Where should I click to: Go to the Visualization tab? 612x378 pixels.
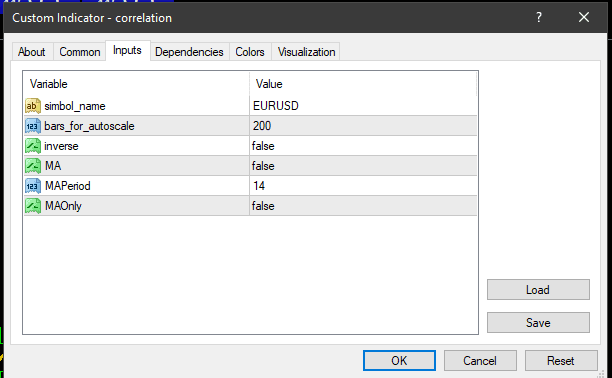306,52
